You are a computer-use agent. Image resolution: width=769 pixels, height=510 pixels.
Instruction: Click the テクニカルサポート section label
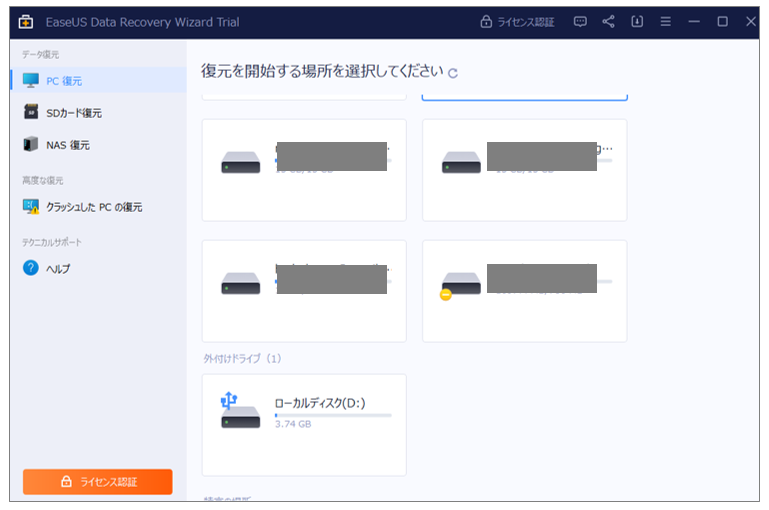click(51, 242)
